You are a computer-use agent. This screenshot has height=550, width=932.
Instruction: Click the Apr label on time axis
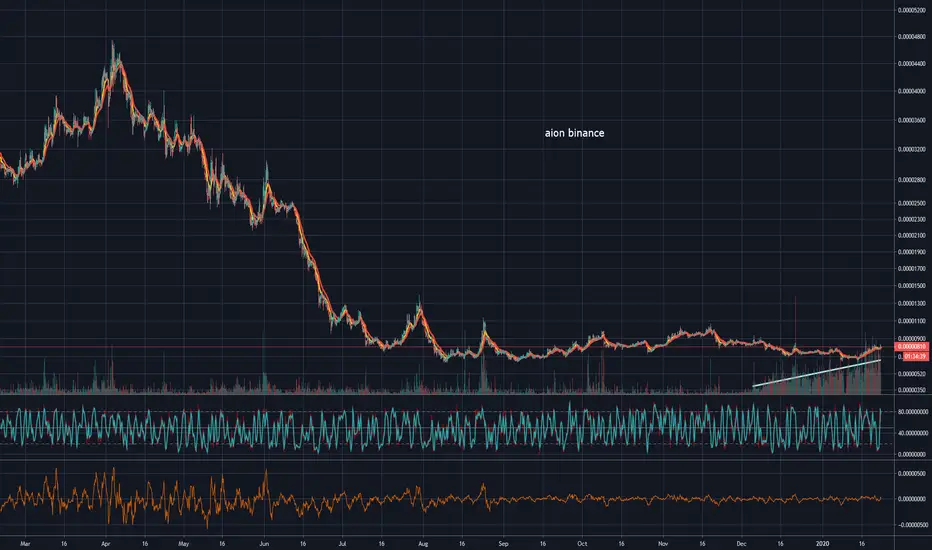(x=106, y=543)
